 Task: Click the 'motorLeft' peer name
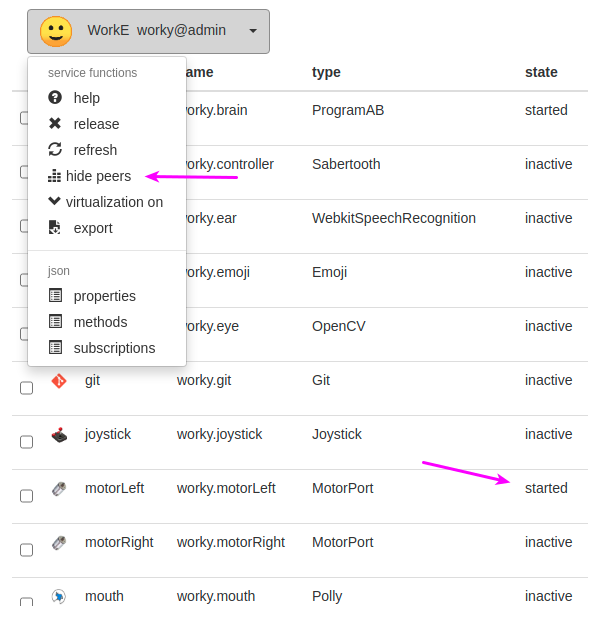point(115,488)
